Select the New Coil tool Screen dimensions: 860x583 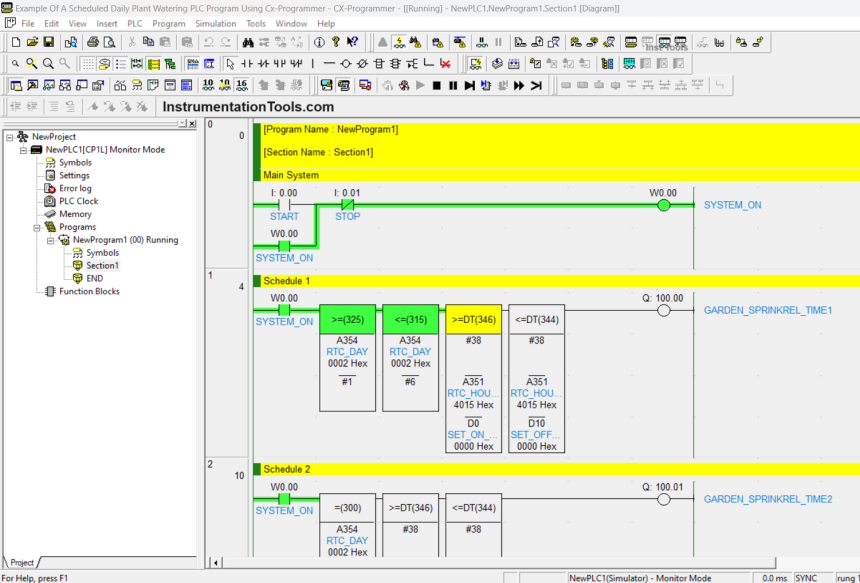pos(346,64)
